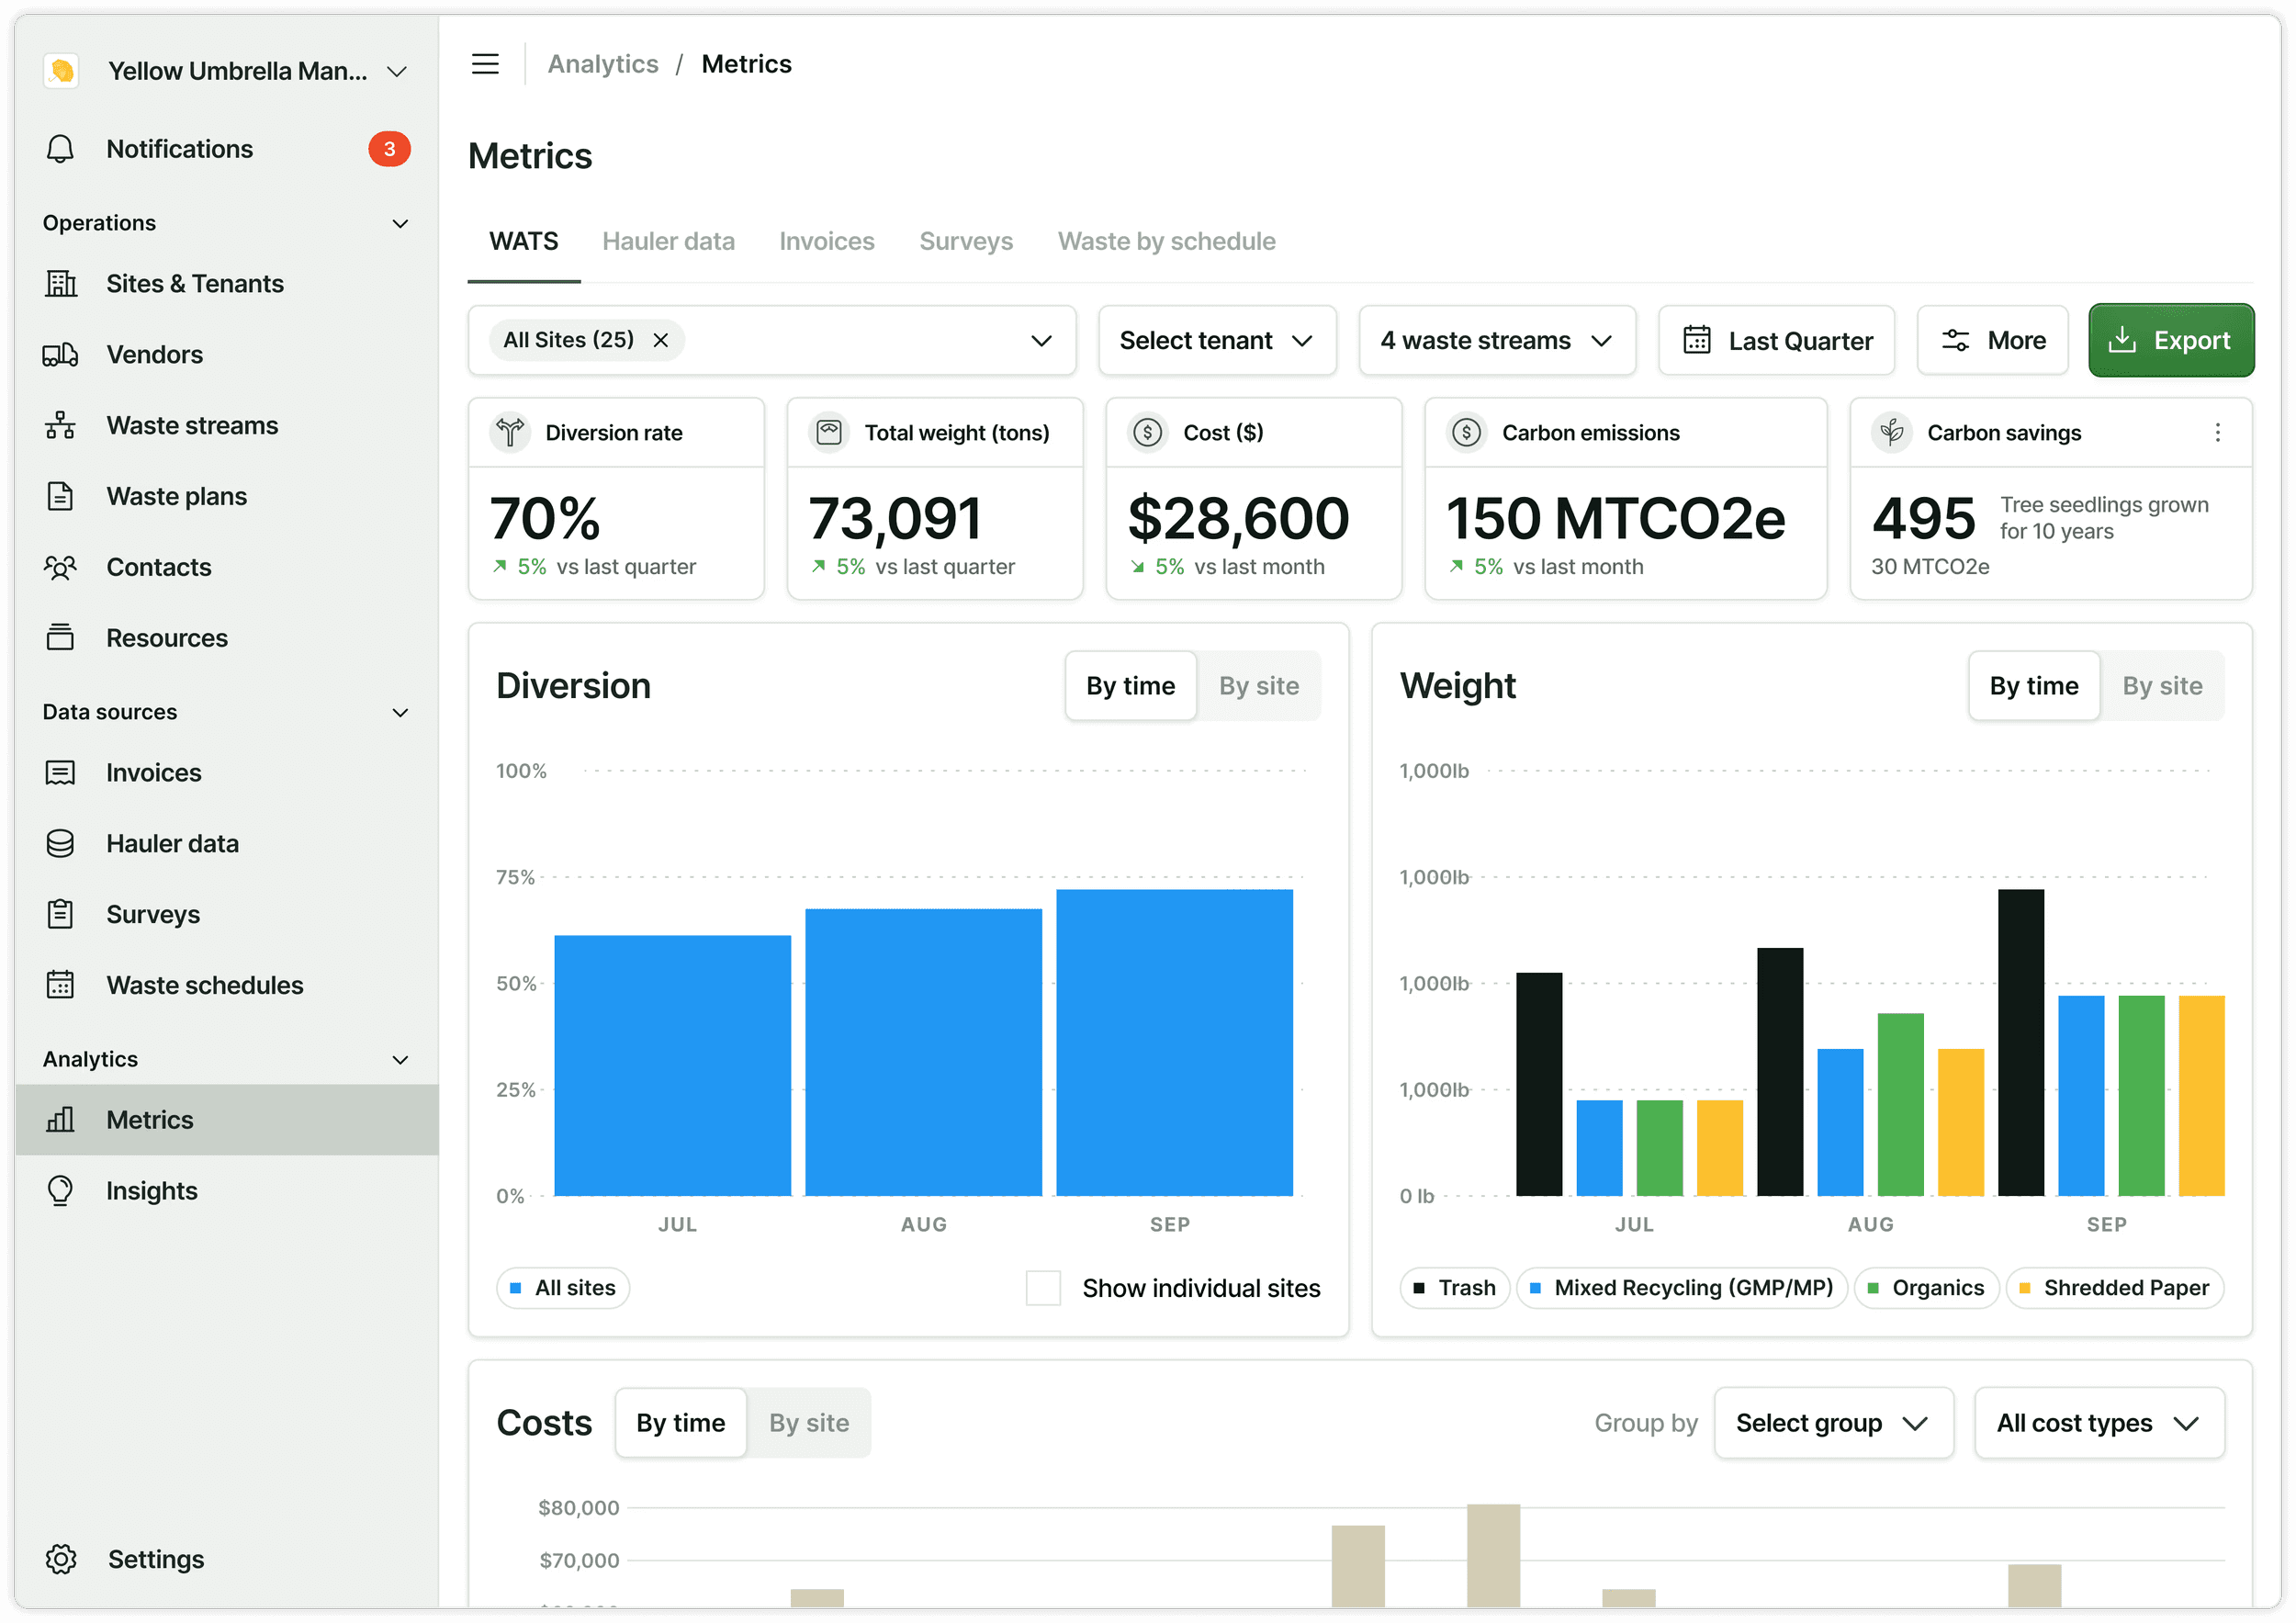Click the Waste streams hierarchy icon

[x=60, y=426]
